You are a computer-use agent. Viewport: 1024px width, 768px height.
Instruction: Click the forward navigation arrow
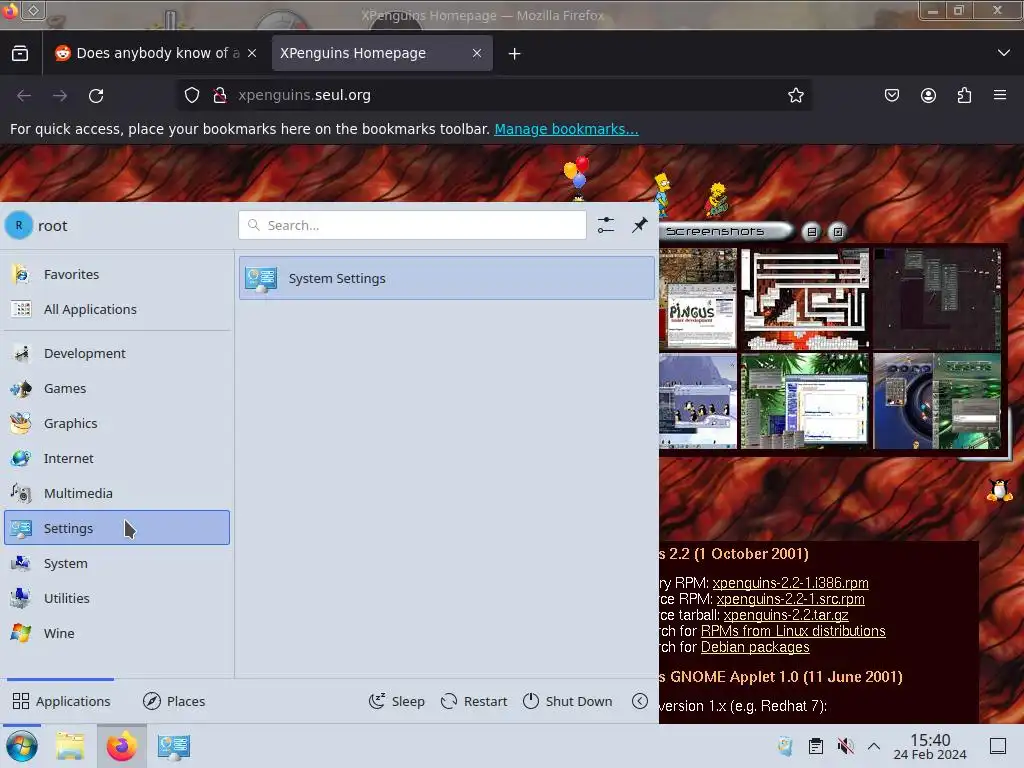60,95
